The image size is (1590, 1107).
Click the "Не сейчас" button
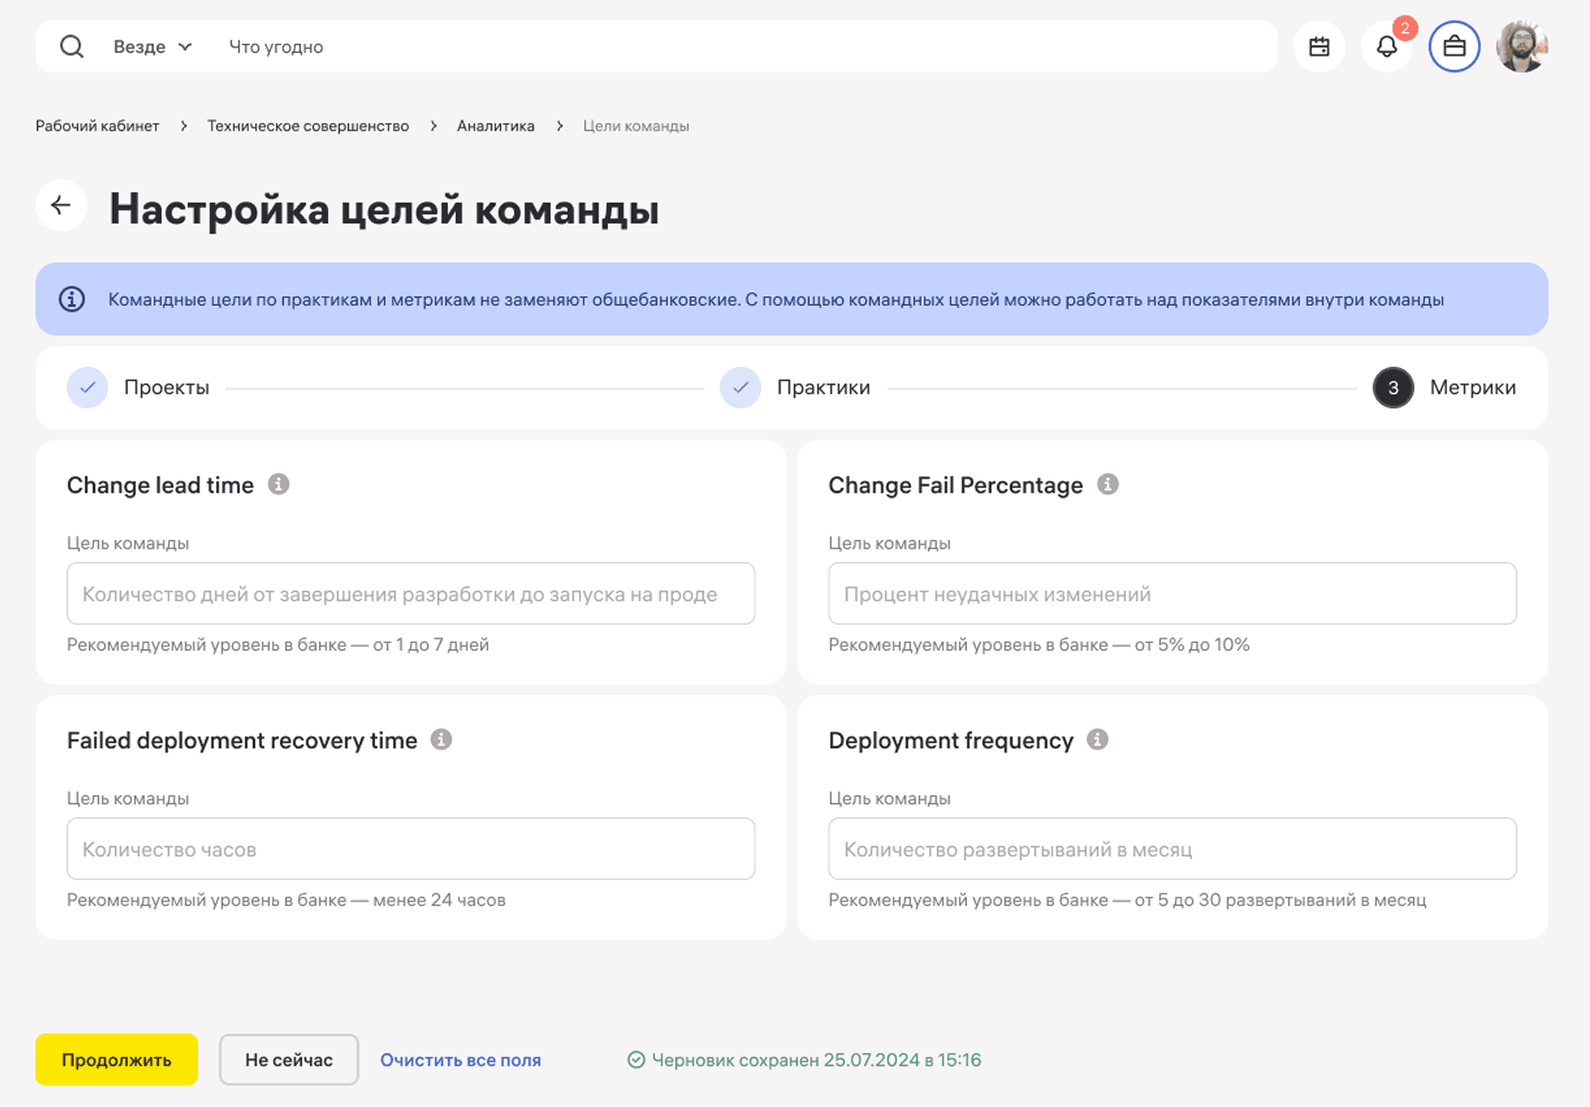pos(288,1060)
